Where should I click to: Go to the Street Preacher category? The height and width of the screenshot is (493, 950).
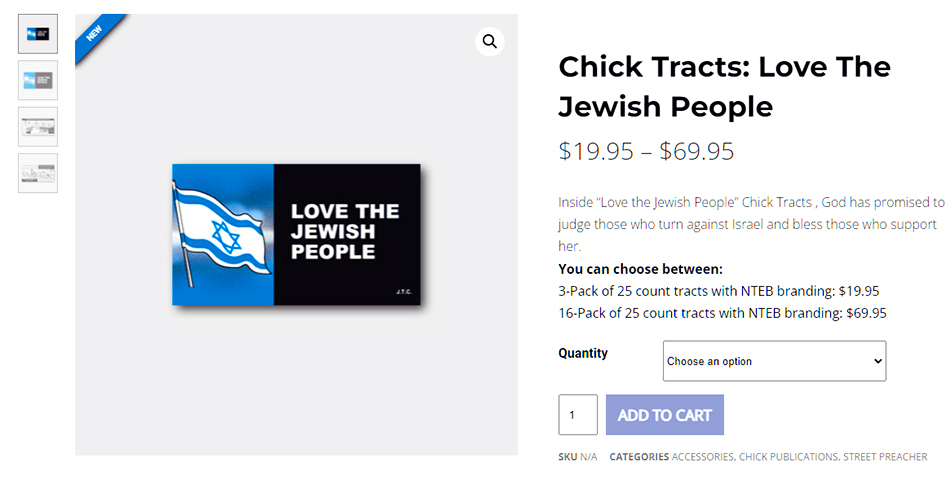[885, 457]
